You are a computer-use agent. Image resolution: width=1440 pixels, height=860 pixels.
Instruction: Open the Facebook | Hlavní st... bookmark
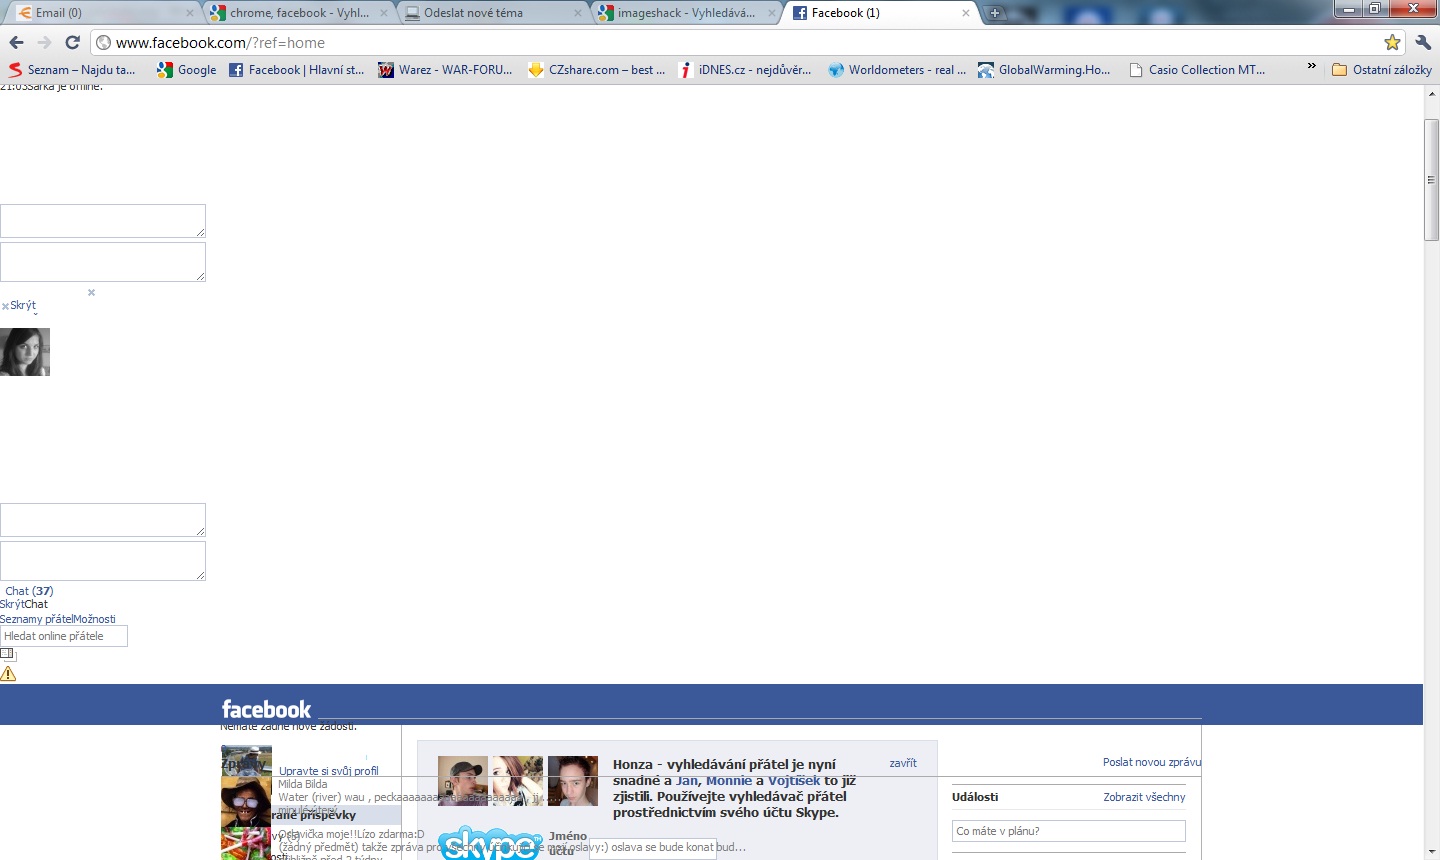297,70
